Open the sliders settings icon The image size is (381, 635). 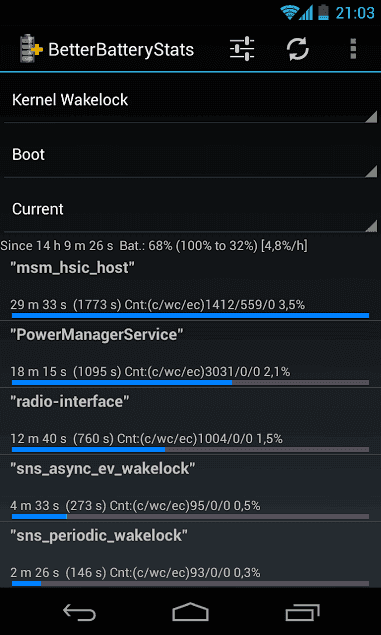pos(242,49)
